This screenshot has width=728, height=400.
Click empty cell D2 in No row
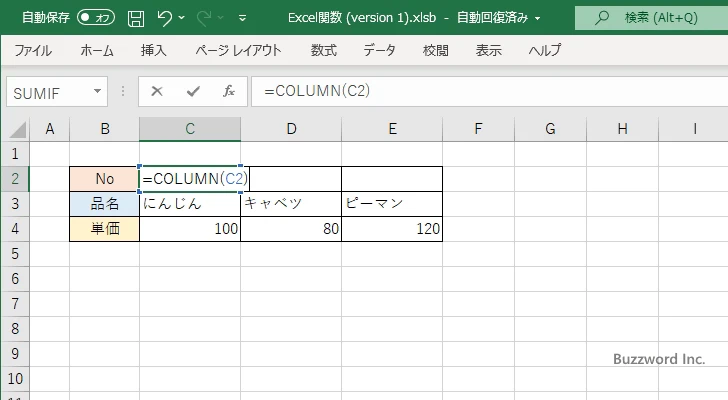[296, 179]
